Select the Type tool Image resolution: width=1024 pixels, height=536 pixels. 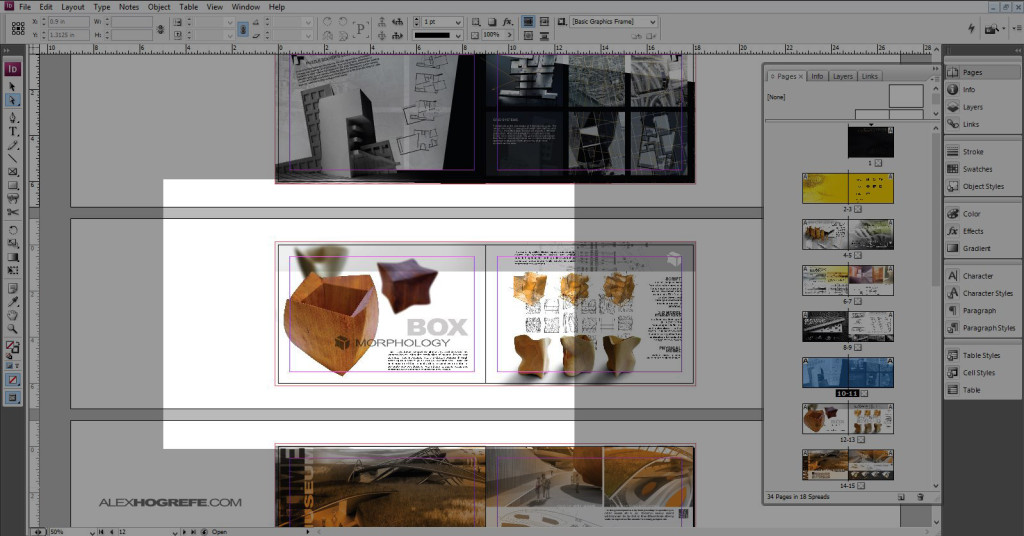[x=13, y=131]
